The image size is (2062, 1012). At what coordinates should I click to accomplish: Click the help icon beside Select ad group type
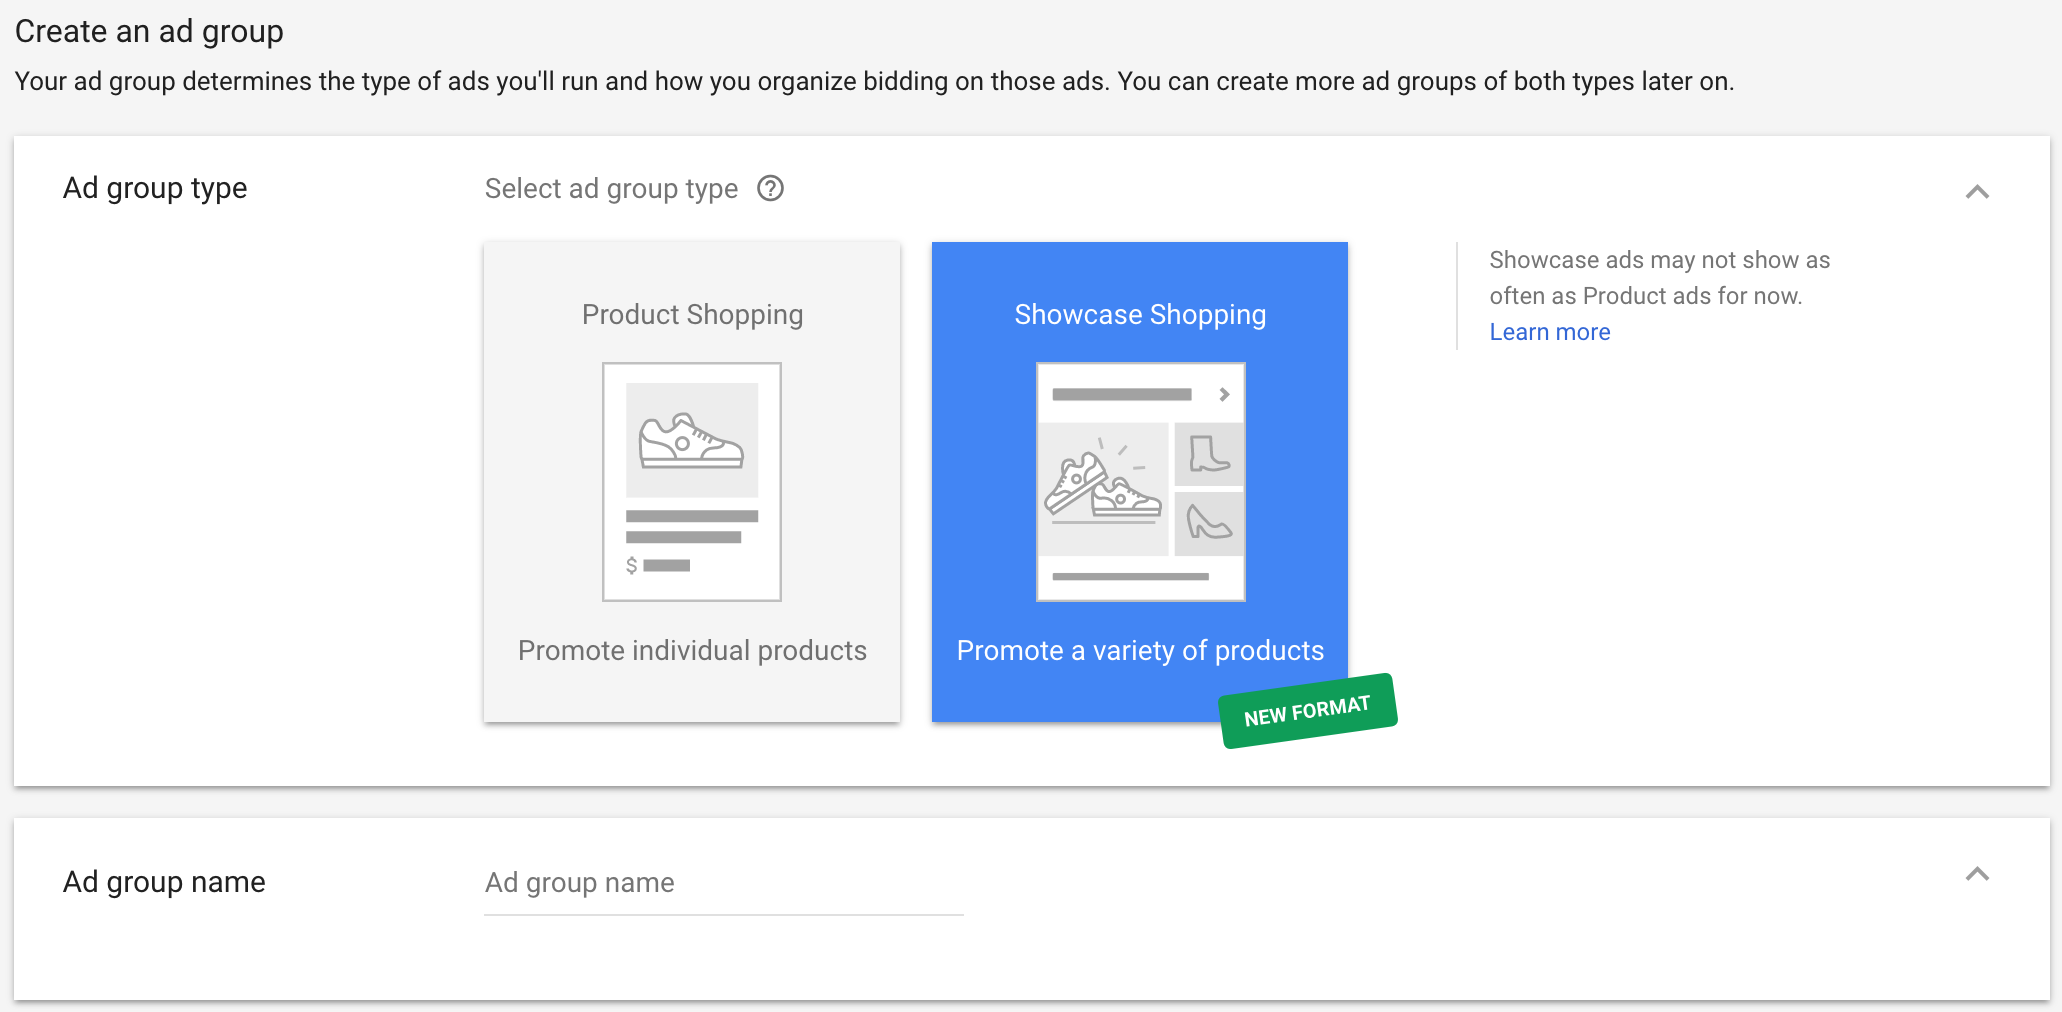click(770, 188)
